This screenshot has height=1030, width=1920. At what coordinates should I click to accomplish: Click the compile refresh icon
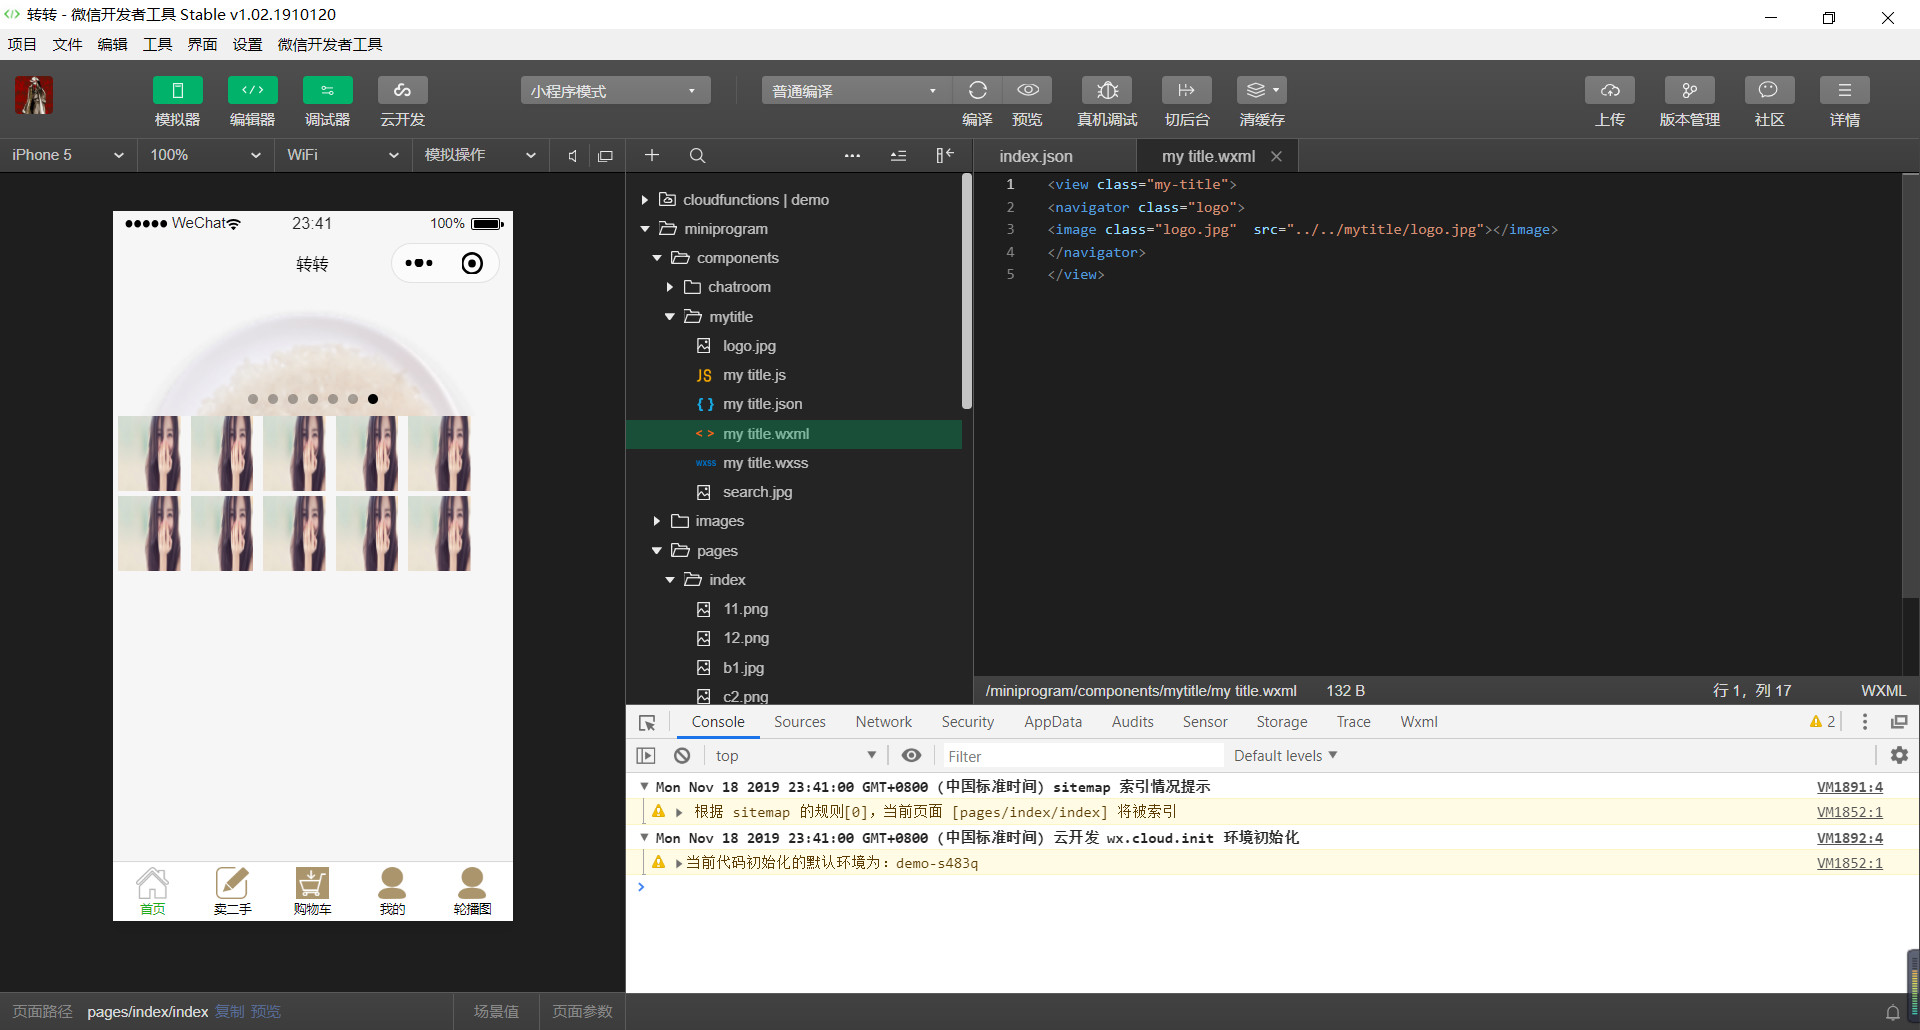pos(977,91)
